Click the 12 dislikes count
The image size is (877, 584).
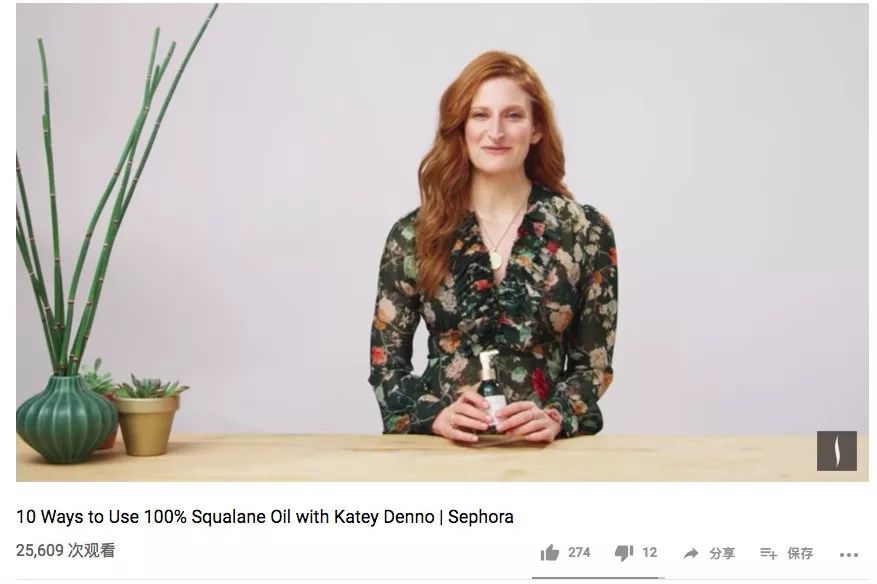pos(649,553)
